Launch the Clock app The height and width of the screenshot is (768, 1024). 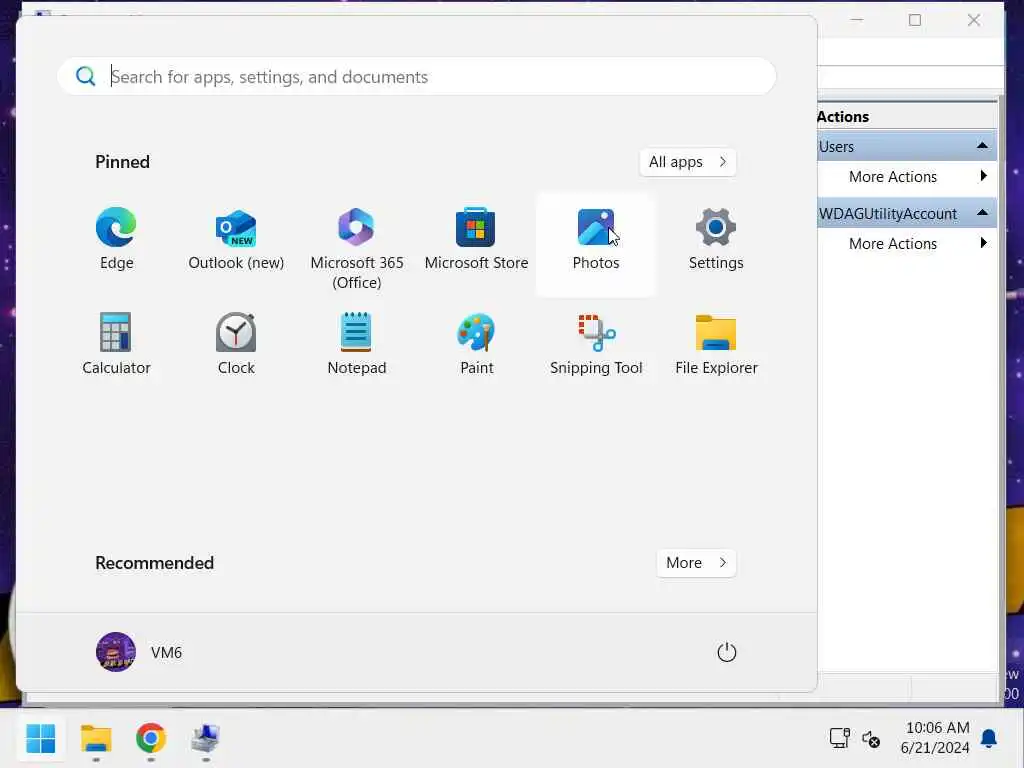(236, 344)
